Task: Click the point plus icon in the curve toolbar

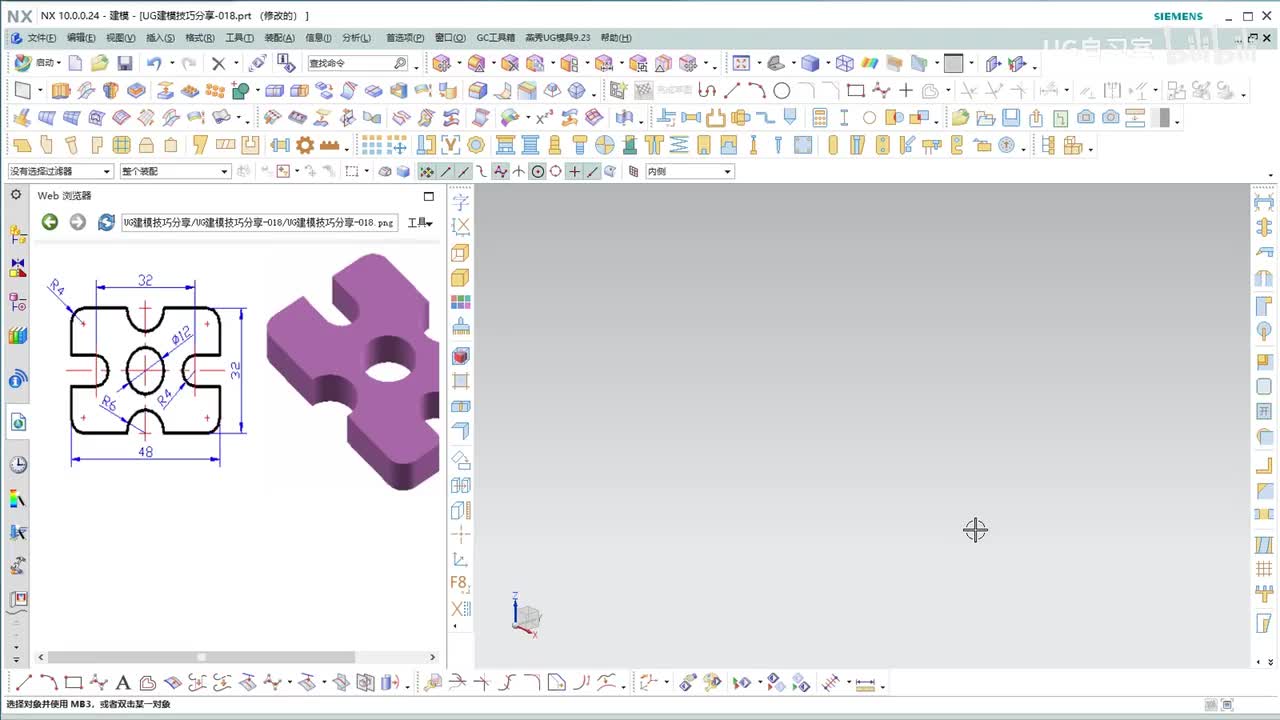Action: [x=906, y=91]
